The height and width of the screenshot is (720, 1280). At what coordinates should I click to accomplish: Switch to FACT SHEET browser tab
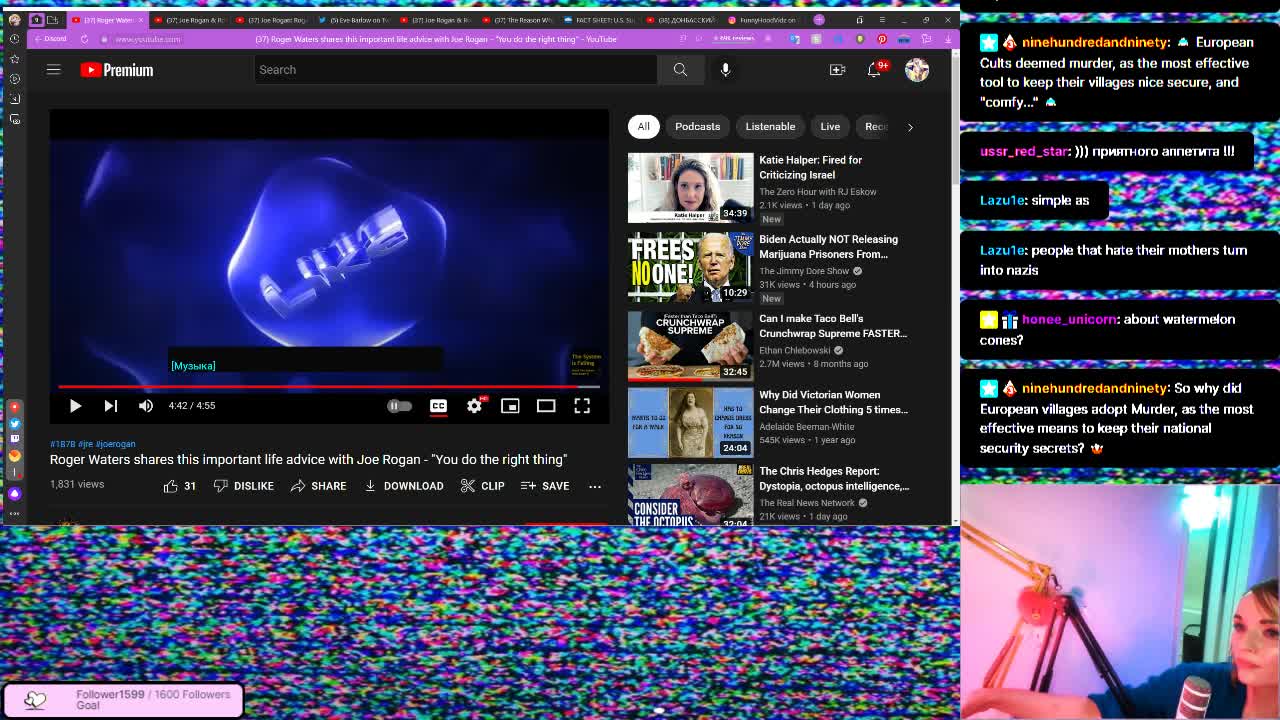(600, 20)
